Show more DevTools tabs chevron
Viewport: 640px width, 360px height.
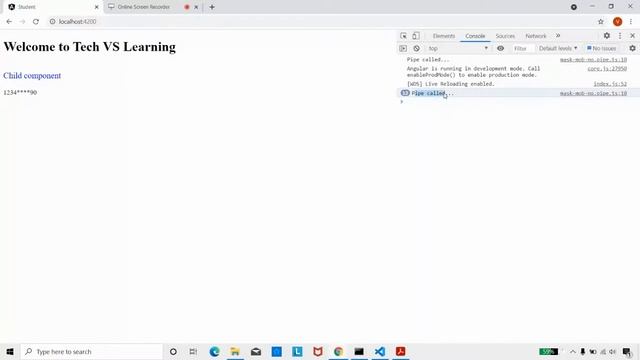[x=558, y=36]
